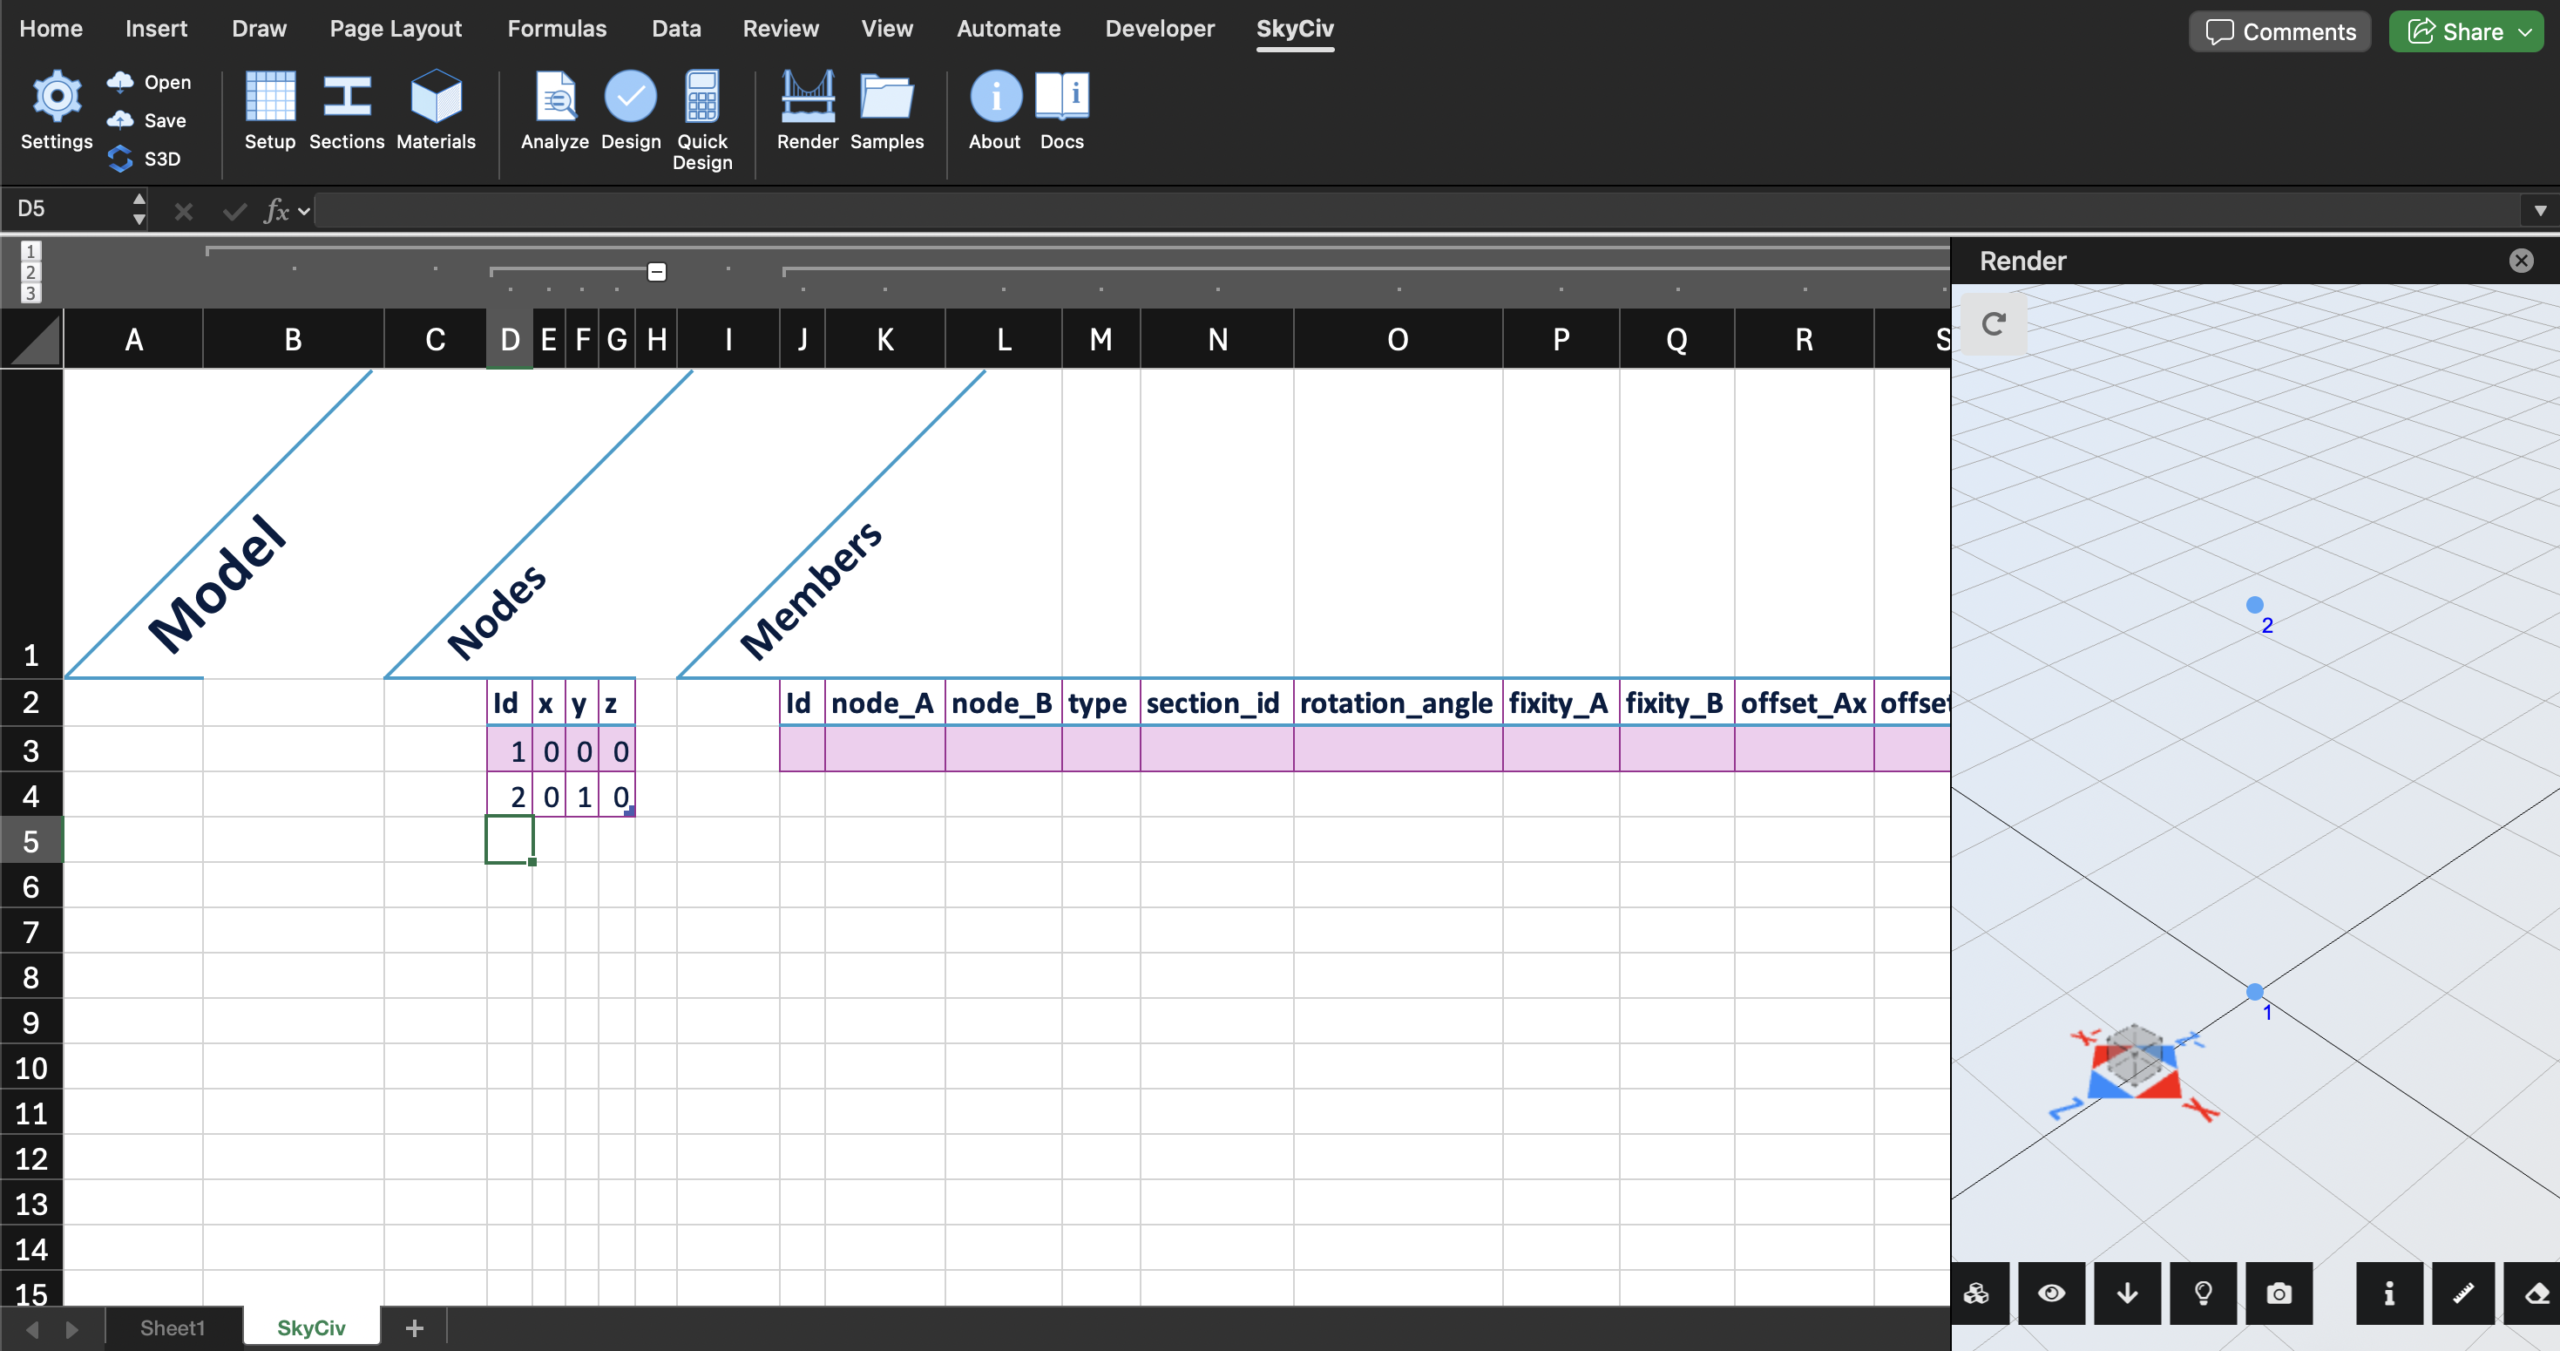Image resolution: width=2560 pixels, height=1351 pixels.
Task: Switch to the Sheet1 tab
Action: (x=172, y=1327)
